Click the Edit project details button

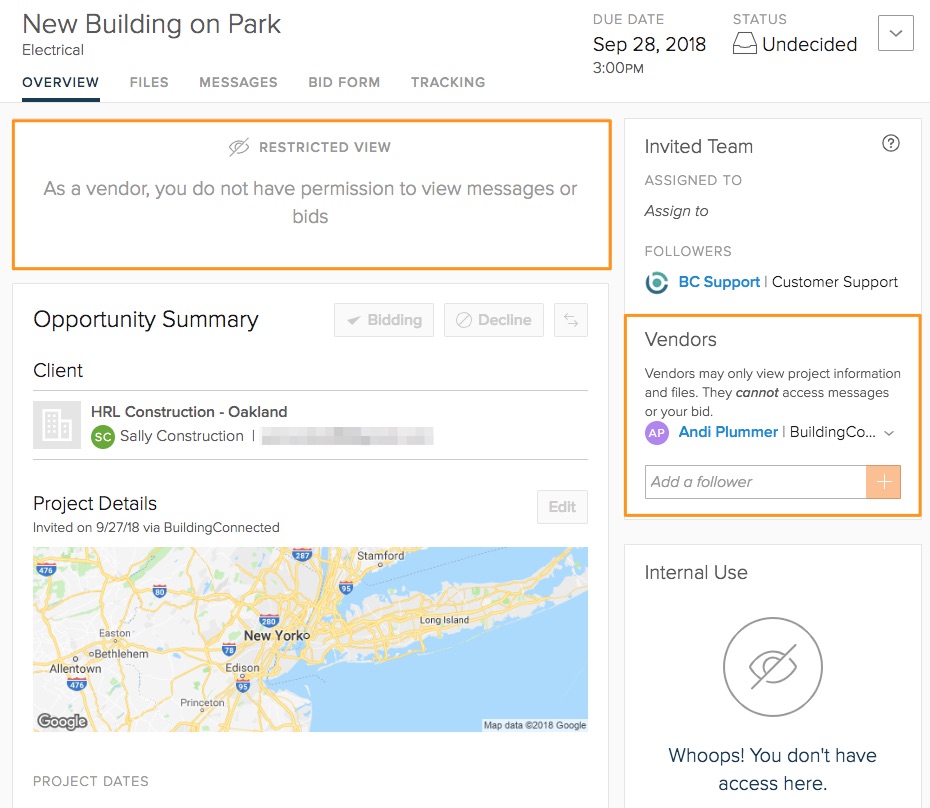click(562, 507)
